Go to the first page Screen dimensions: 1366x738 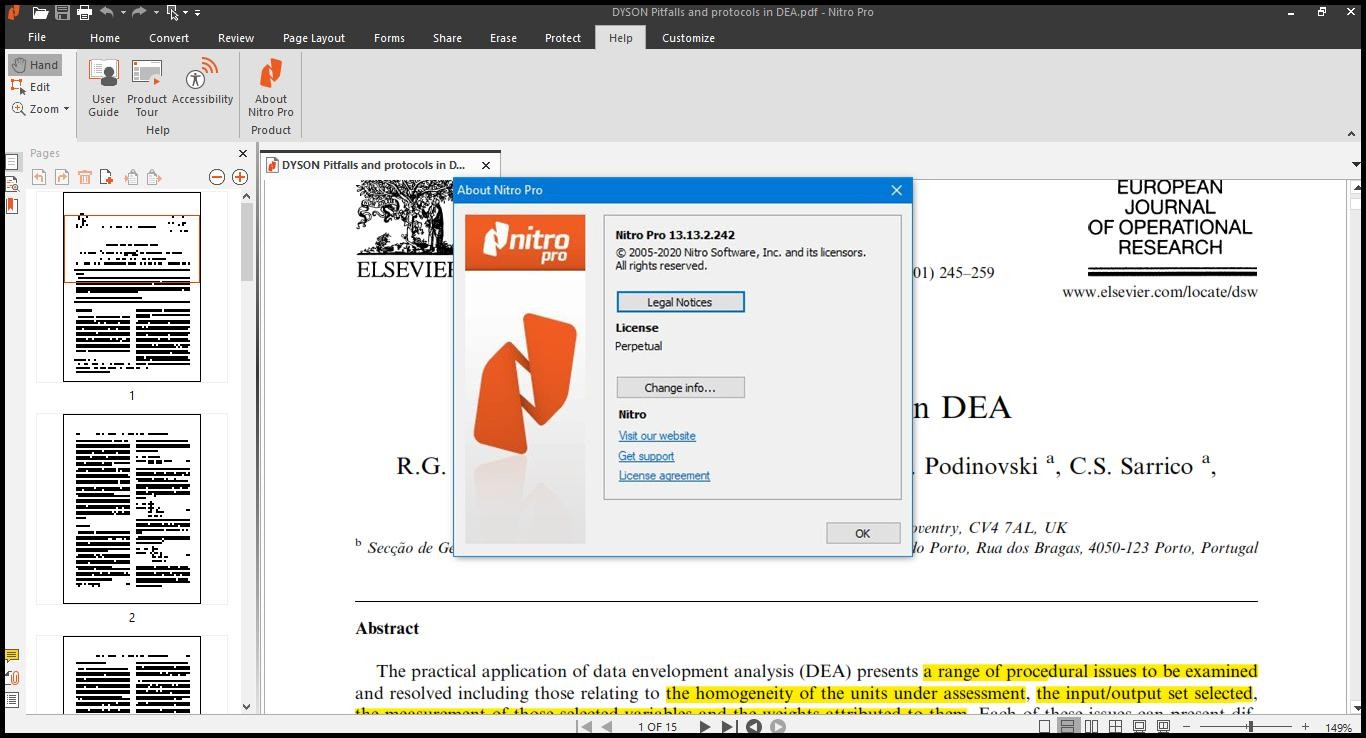(584, 727)
